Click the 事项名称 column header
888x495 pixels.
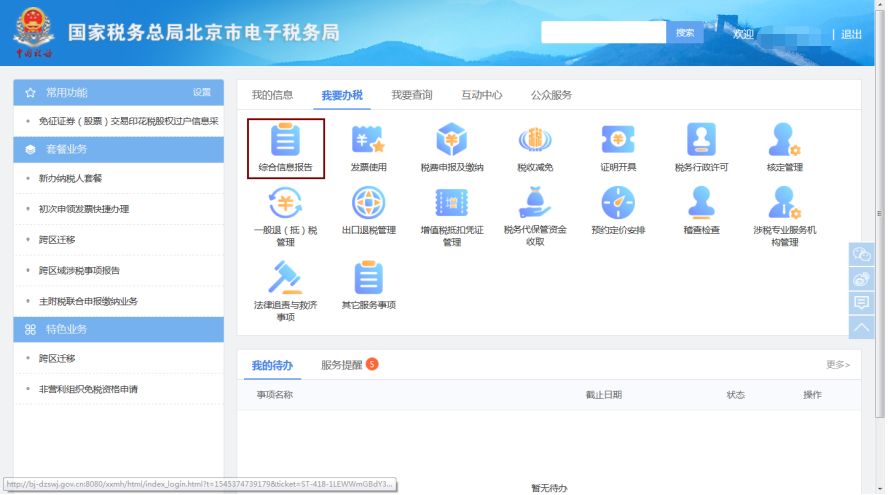(275, 395)
